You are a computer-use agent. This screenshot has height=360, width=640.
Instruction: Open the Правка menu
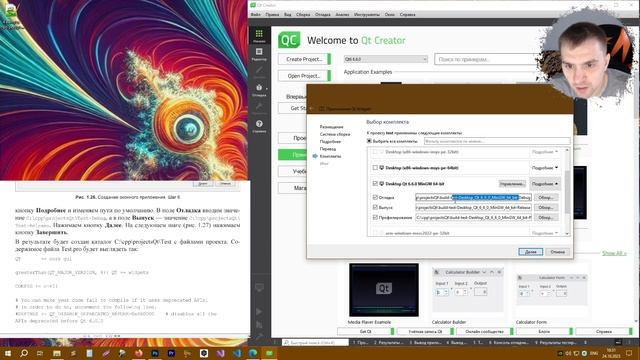click(272, 15)
